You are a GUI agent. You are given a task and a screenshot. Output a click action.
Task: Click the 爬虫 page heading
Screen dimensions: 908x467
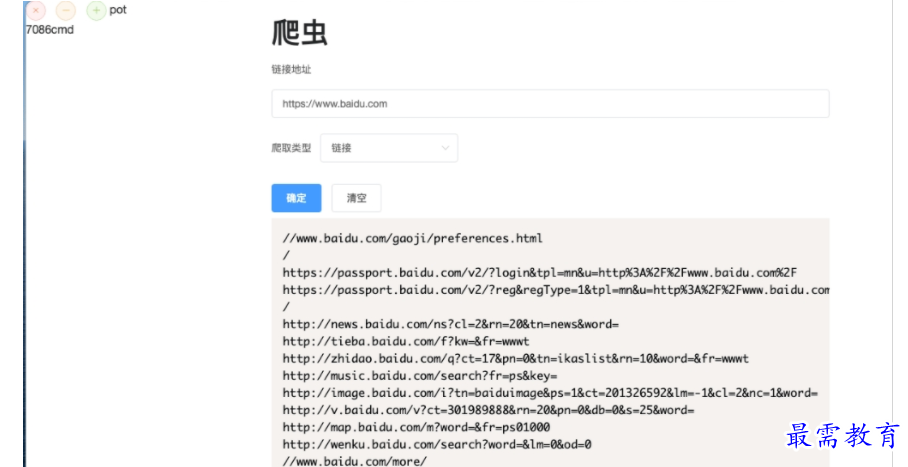[x=299, y=32]
